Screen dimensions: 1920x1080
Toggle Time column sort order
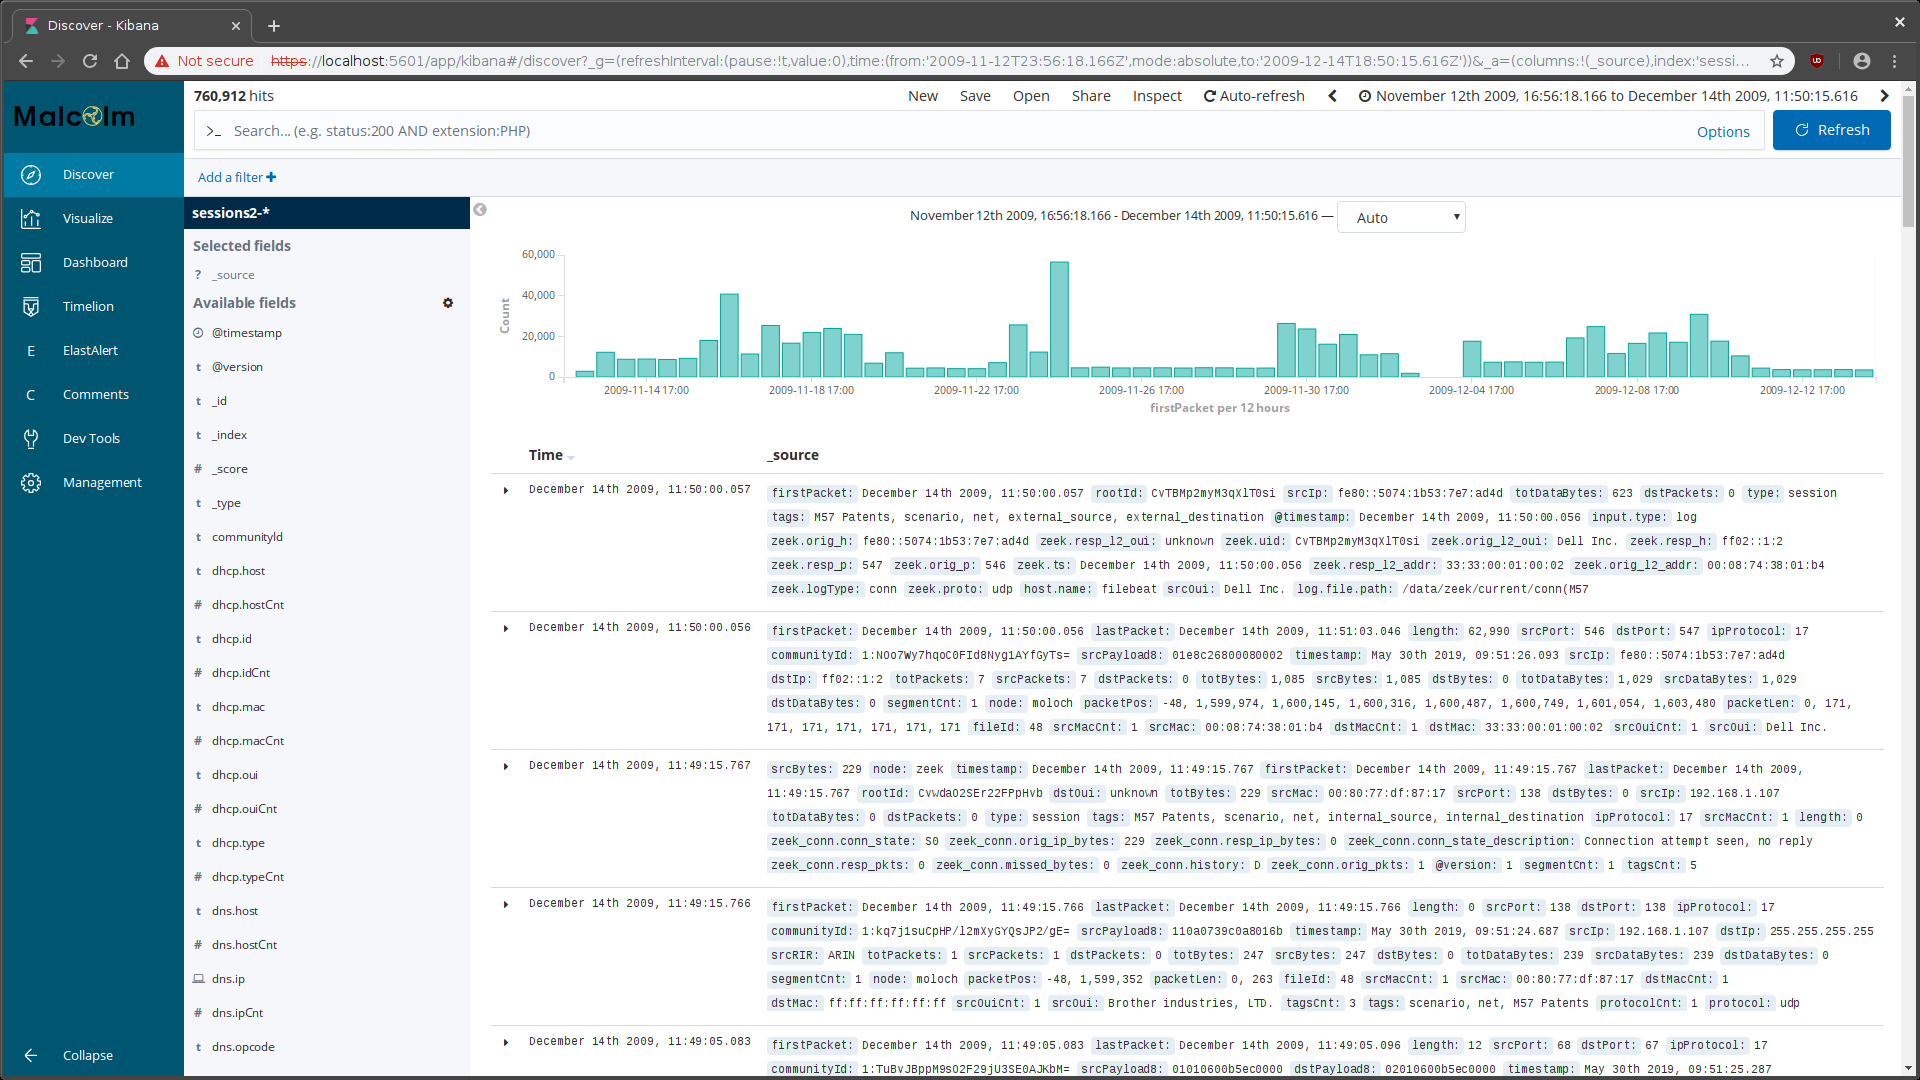tap(571, 457)
